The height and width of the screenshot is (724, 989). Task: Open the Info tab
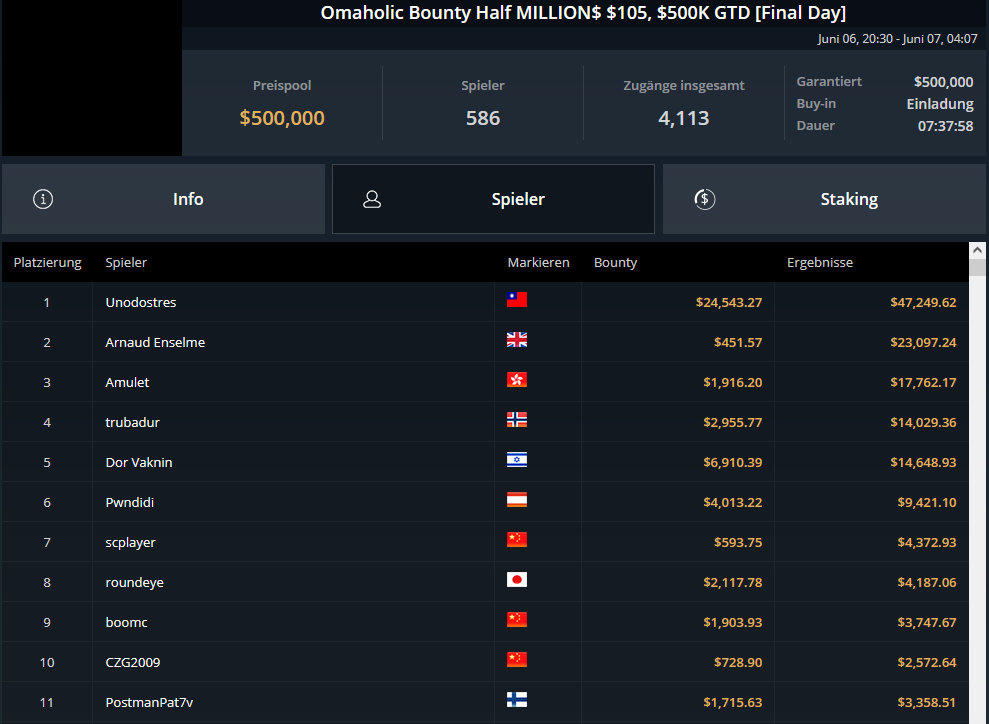coord(163,199)
